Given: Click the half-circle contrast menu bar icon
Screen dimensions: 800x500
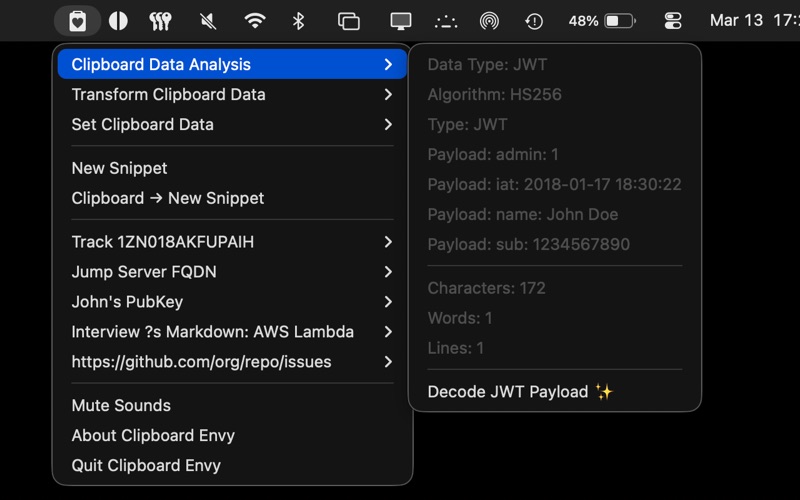Looking at the screenshot, I should coord(118,21).
